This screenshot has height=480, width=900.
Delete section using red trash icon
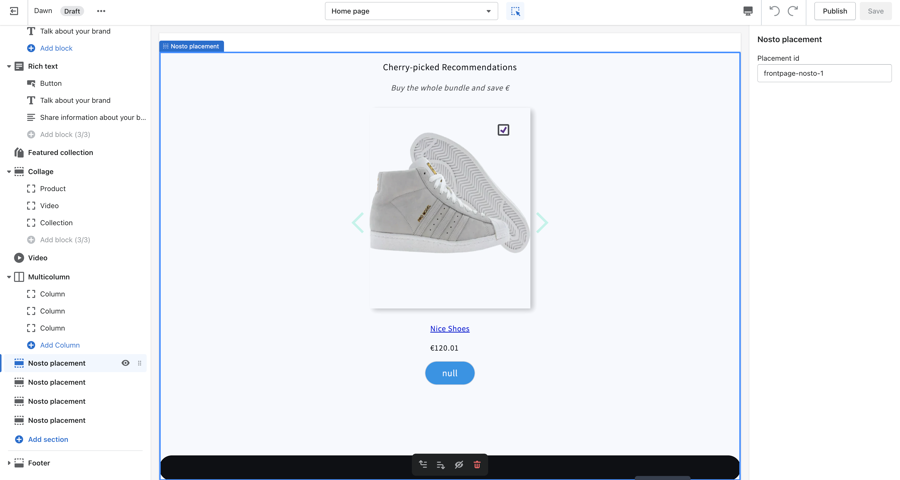[x=477, y=465]
